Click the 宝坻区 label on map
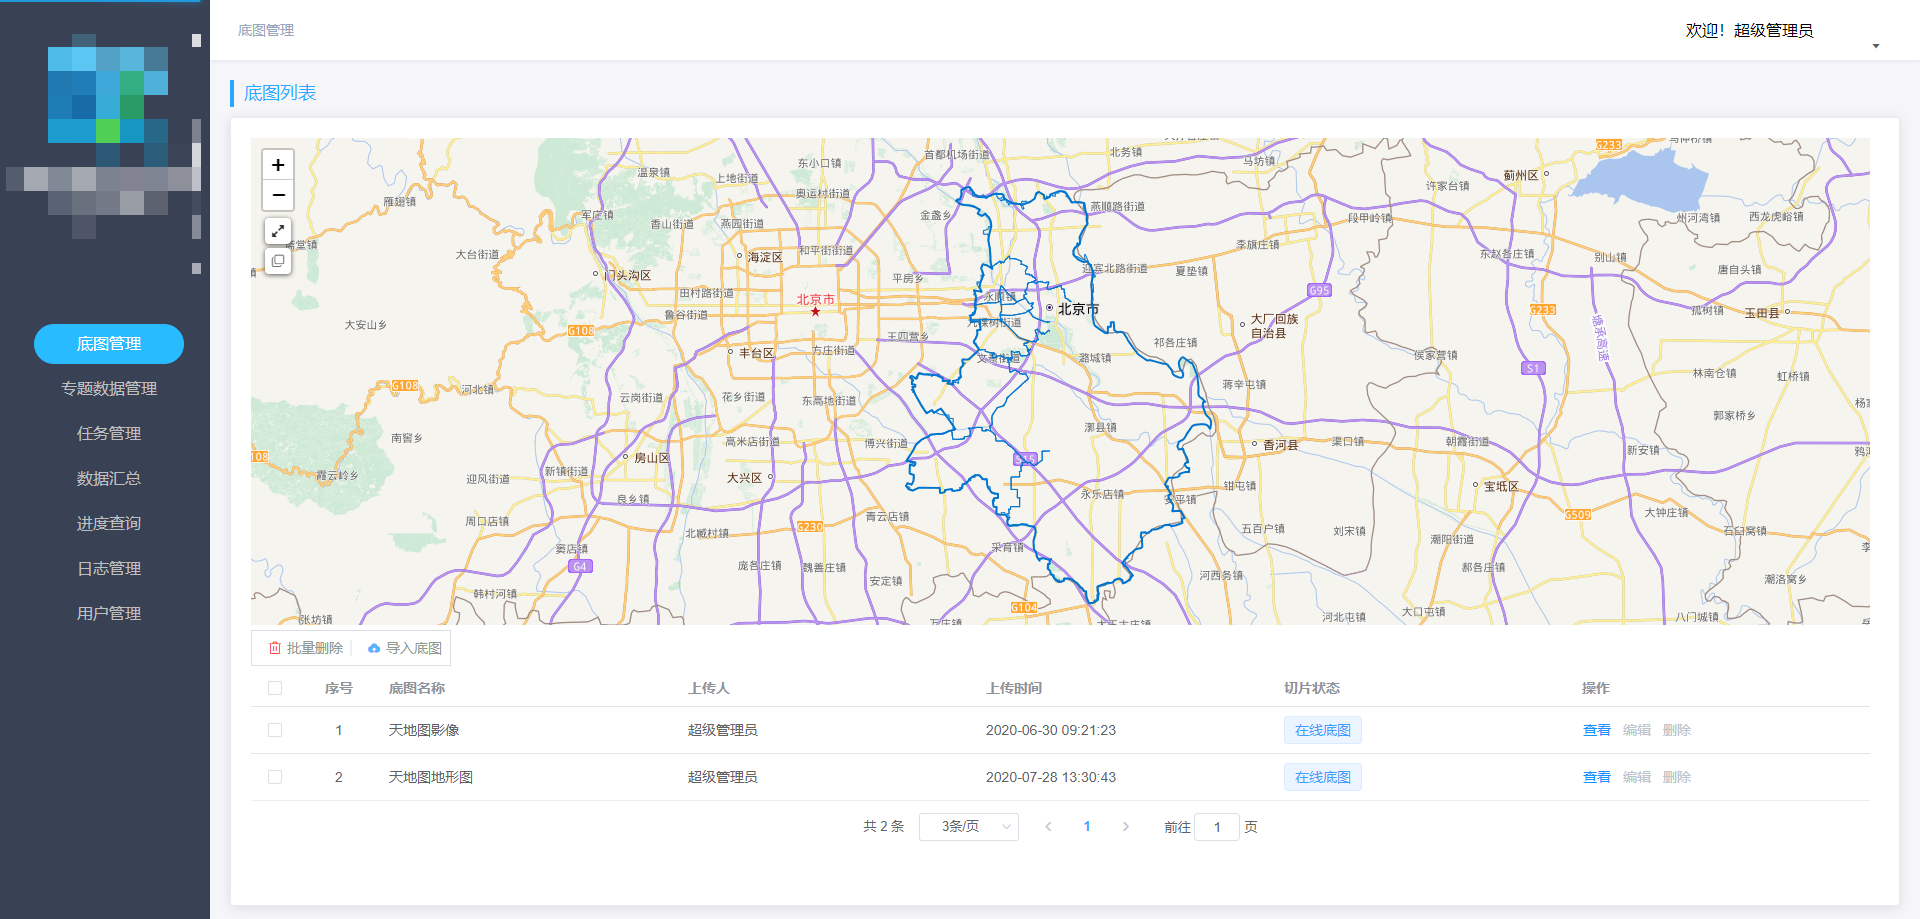Viewport: 1920px width, 919px height. (1501, 486)
